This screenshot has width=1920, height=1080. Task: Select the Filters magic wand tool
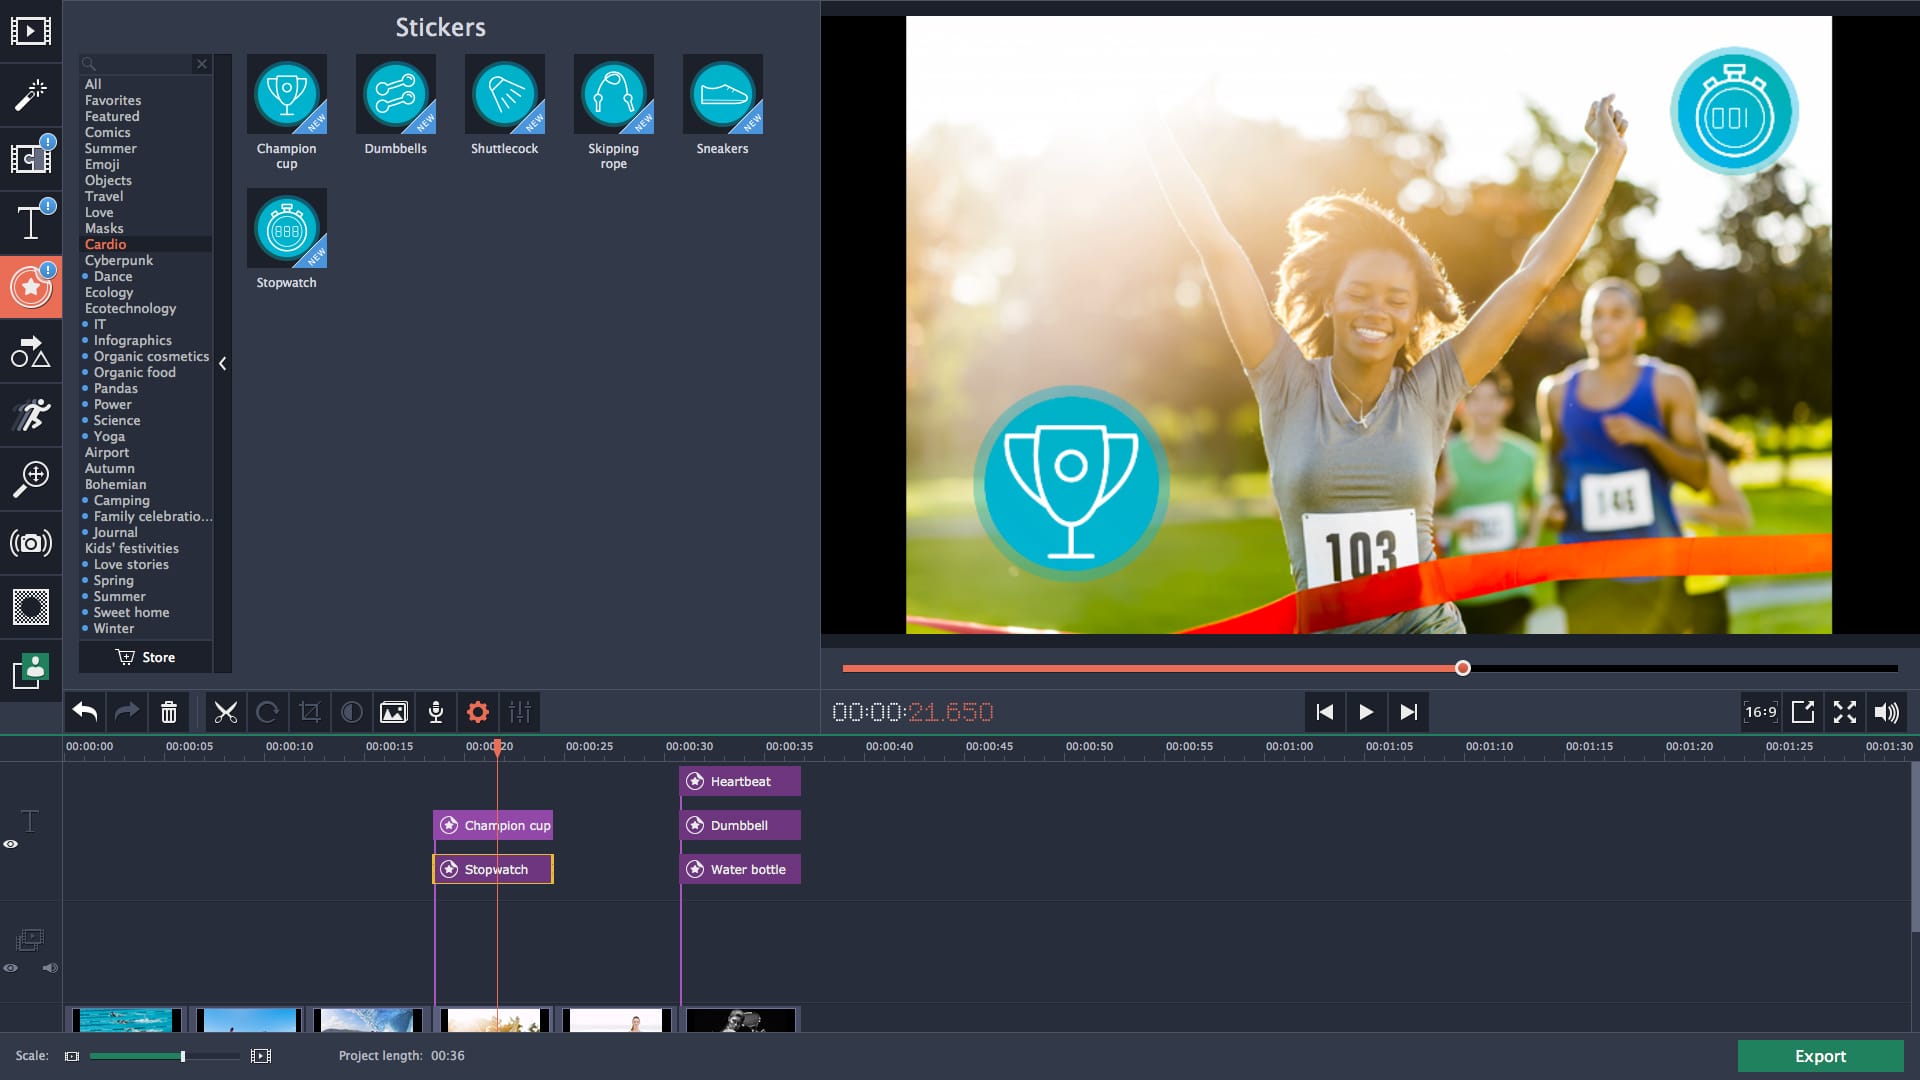tap(32, 95)
